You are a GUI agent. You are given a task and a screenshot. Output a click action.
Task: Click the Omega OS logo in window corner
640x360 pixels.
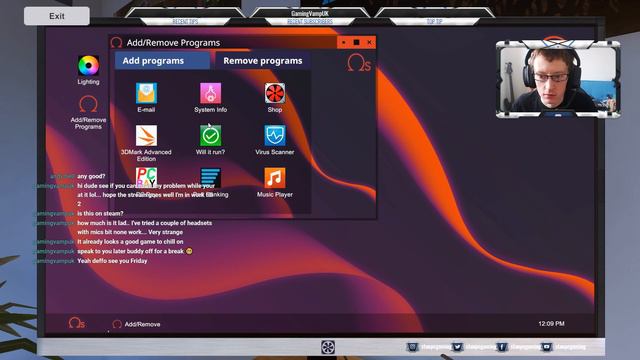point(359,62)
